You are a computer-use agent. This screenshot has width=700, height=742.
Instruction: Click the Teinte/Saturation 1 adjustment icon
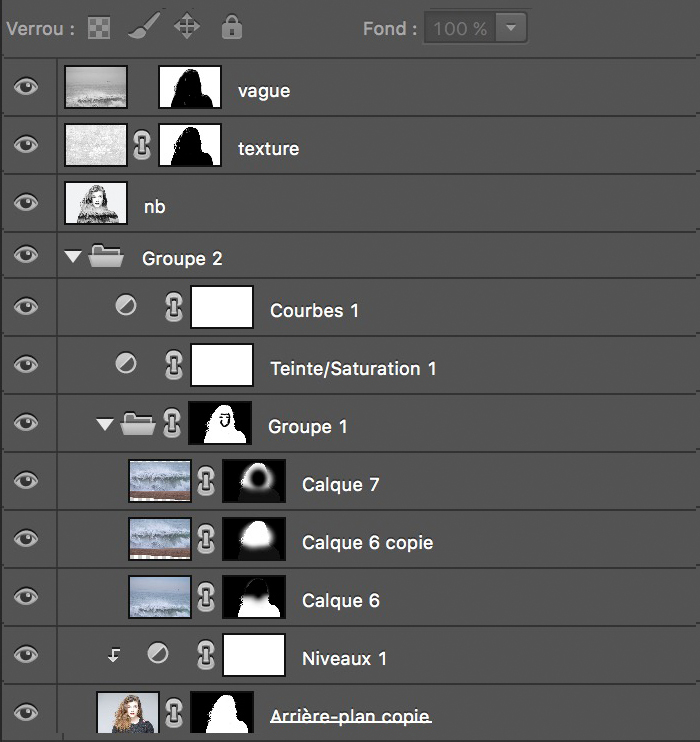(126, 363)
